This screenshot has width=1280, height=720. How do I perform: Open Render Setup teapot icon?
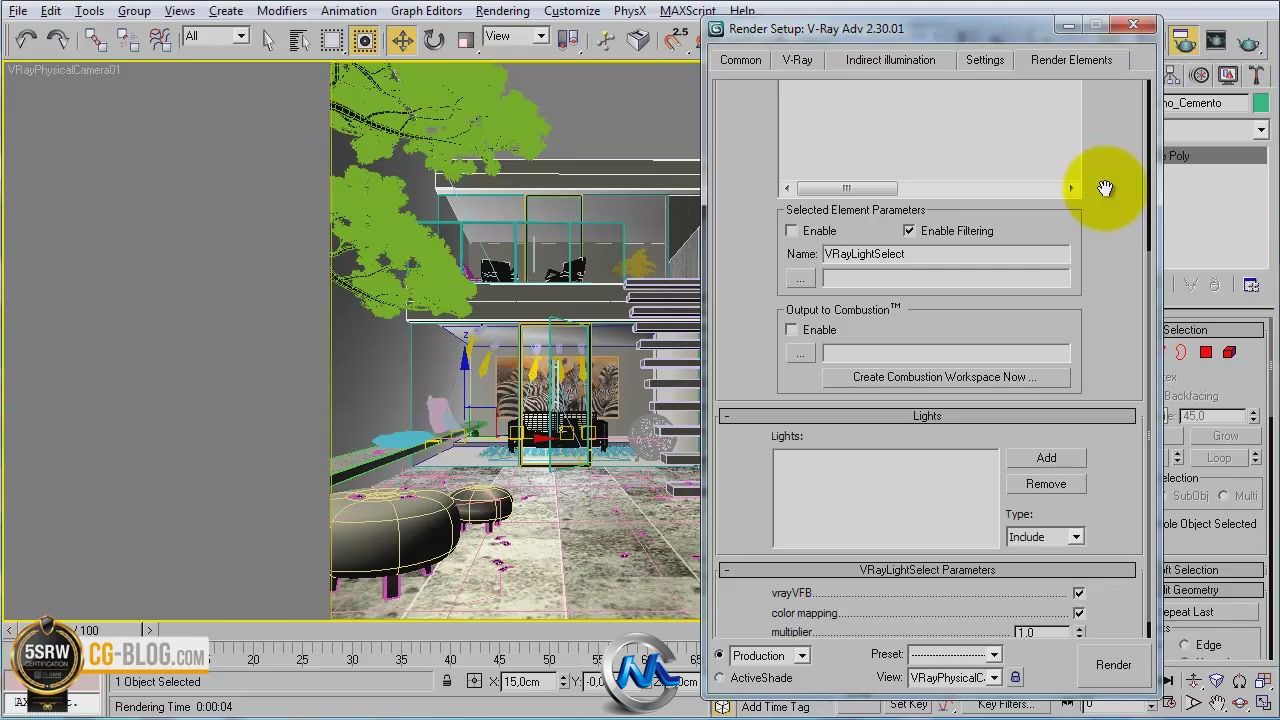[x=1183, y=41]
